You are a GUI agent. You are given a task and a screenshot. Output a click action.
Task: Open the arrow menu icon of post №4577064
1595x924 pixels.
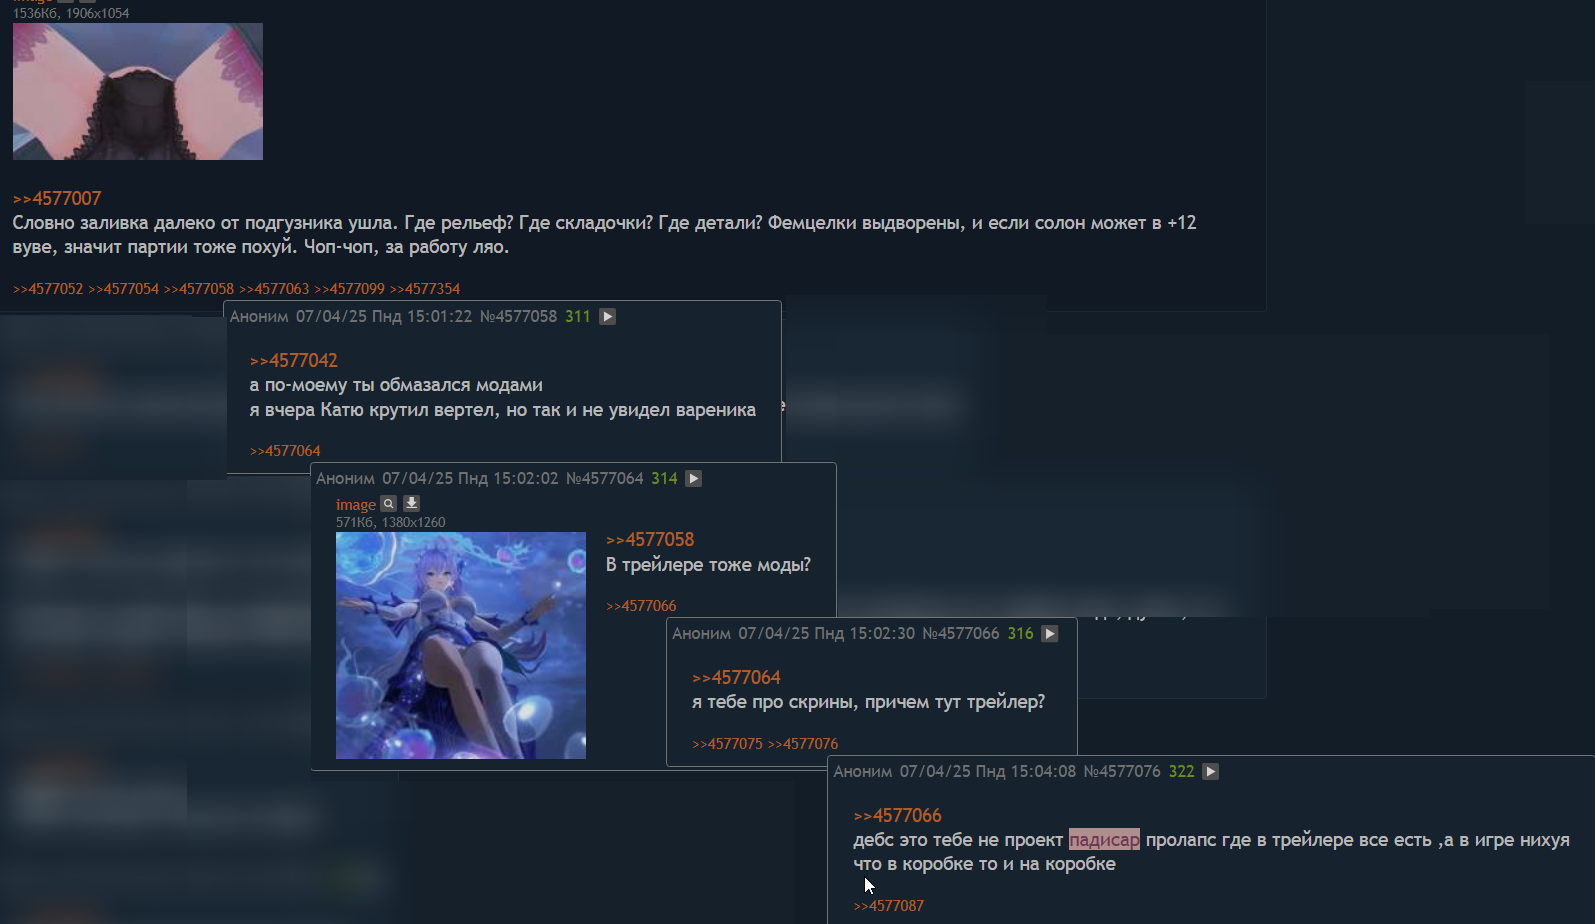point(693,478)
